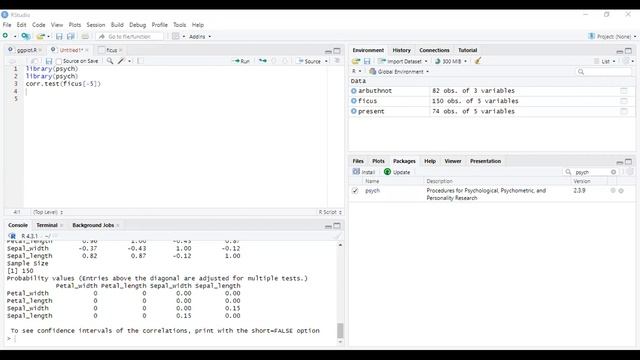Viewport: 640px width, 360px height.
Task: Maximize the Console pane
Action: (337, 225)
